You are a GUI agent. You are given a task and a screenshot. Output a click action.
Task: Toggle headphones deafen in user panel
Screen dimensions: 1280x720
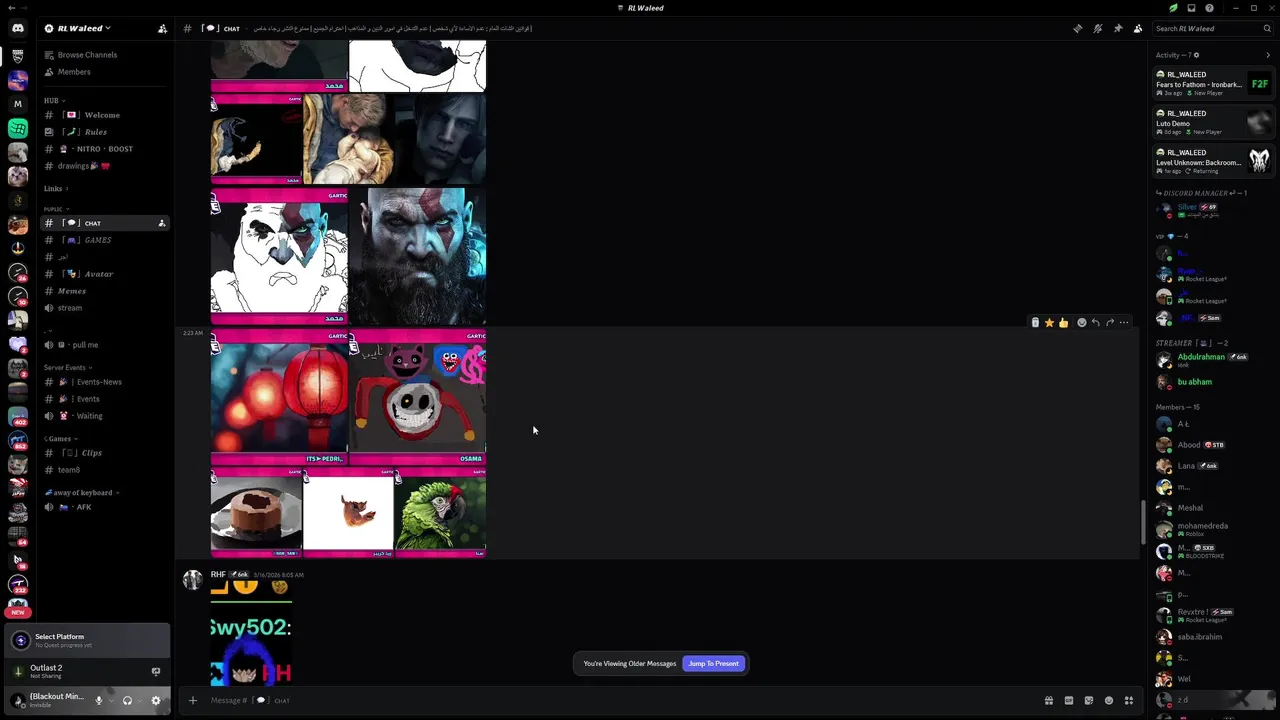coord(127,700)
